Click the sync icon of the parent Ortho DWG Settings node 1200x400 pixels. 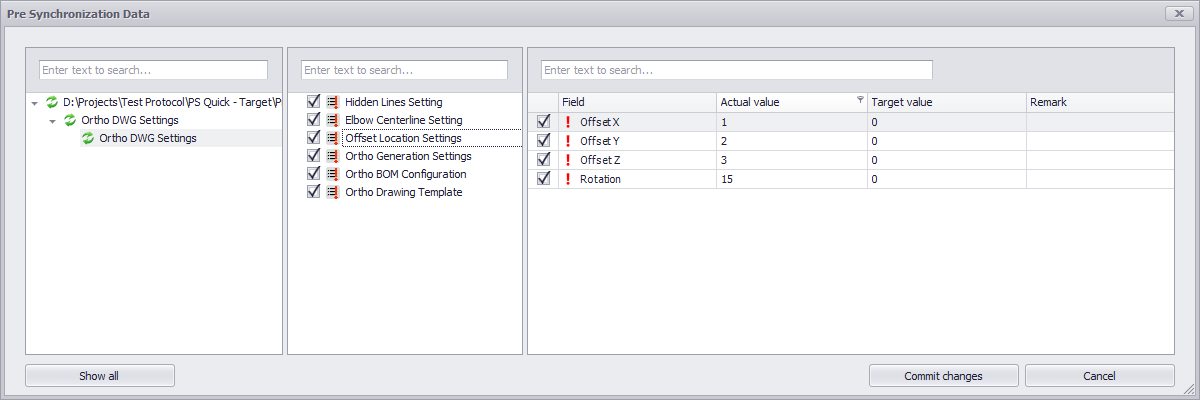click(x=70, y=120)
